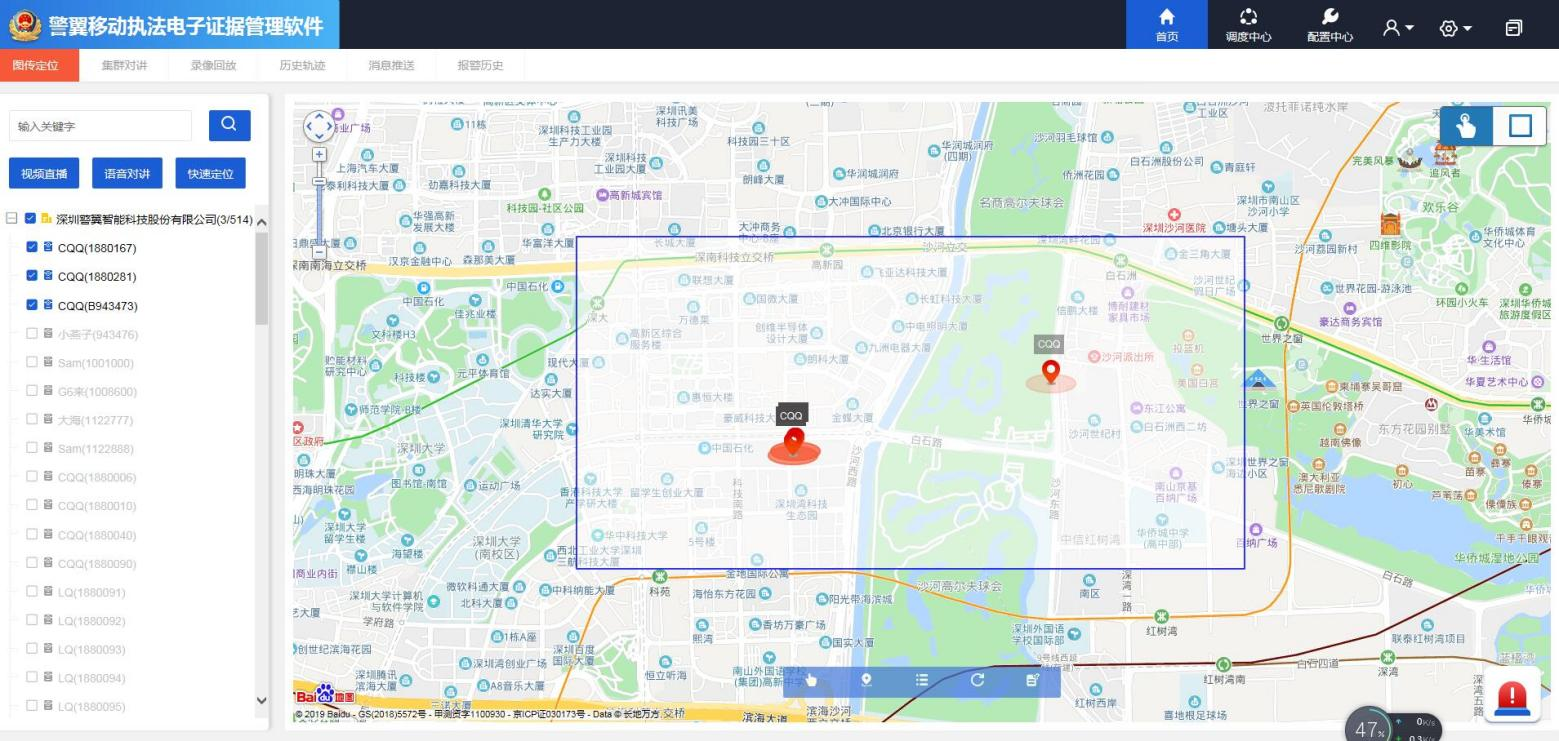Check the Sam(1001000) device box

coord(32,362)
